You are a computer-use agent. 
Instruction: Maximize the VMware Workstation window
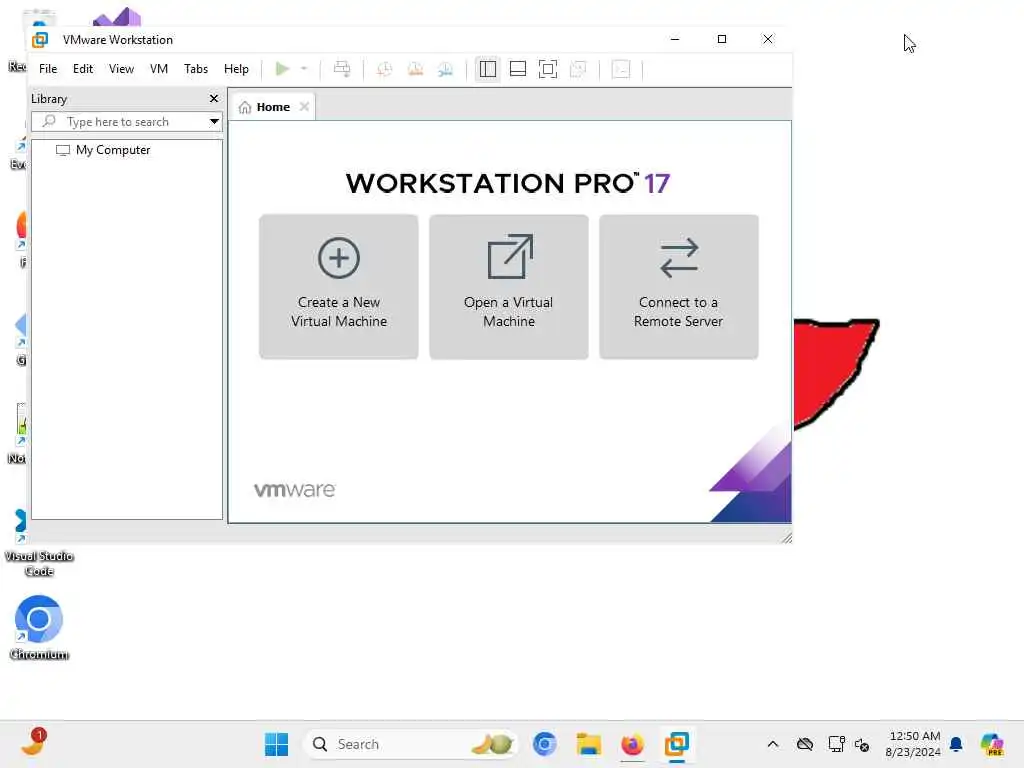tap(722, 39)
